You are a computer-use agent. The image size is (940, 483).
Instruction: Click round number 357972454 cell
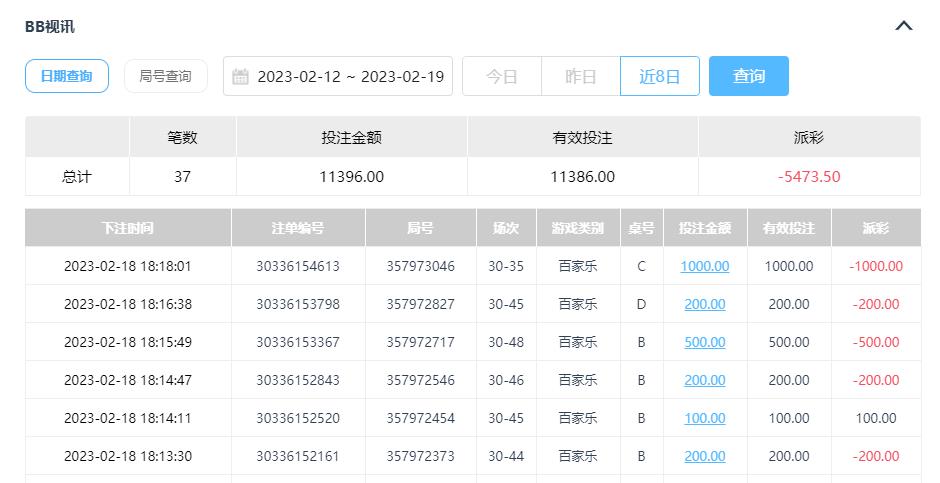click(420, 418)
